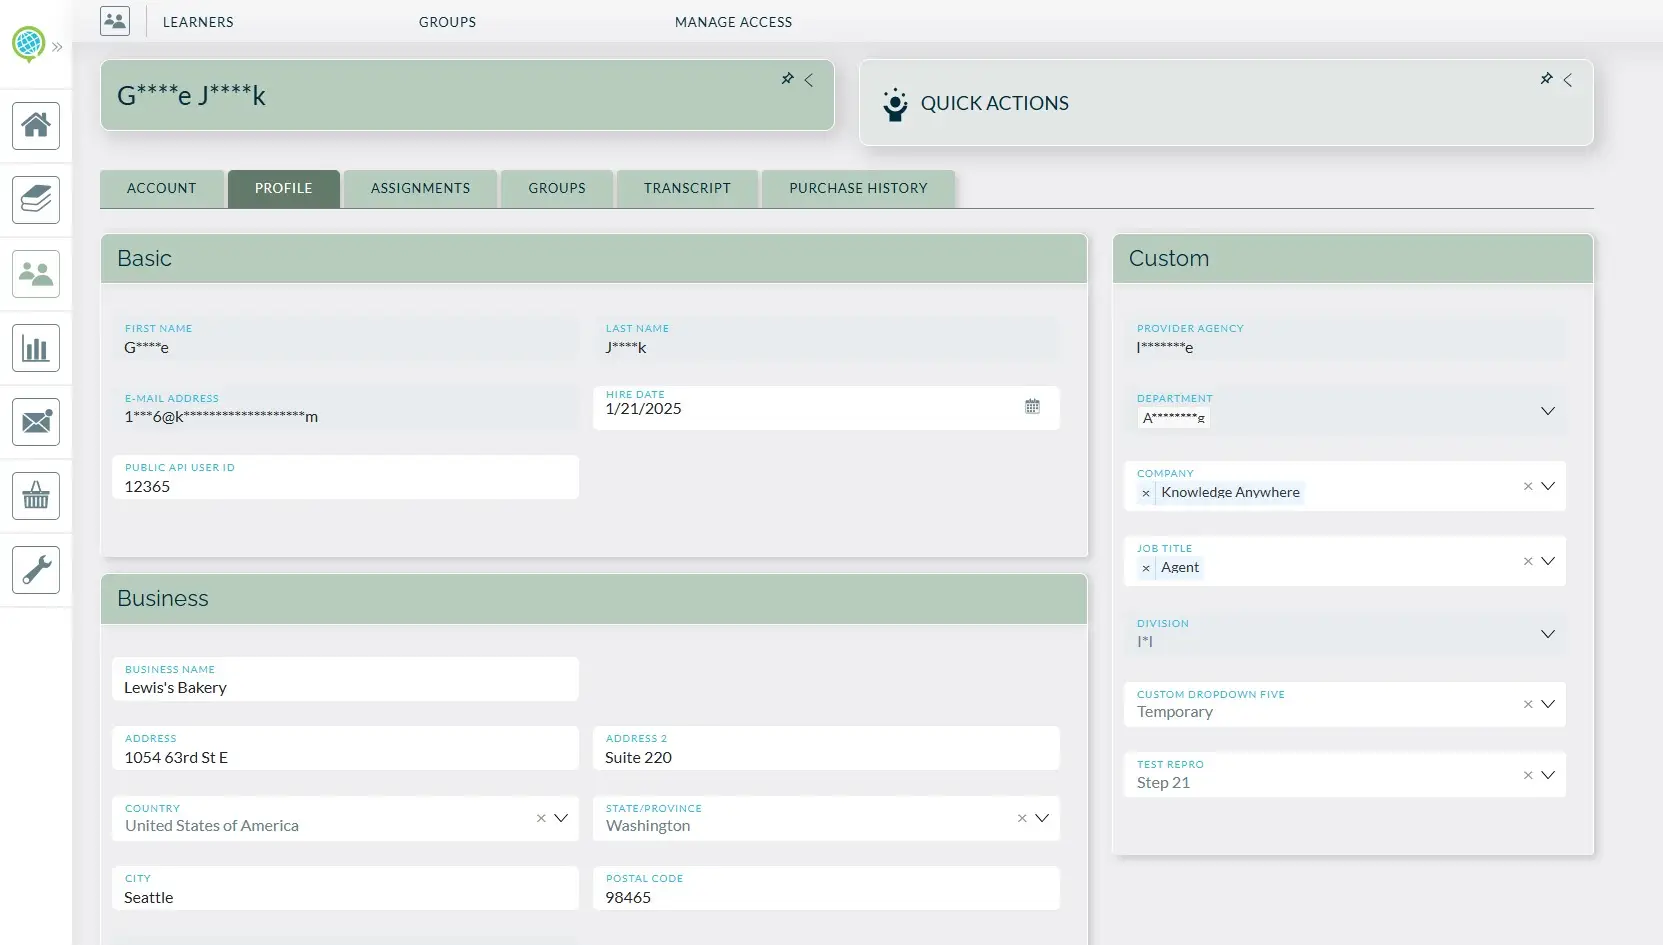Expand the sidebar with the double-chevron toggle

pyautogui.click(x=57, y=47)
